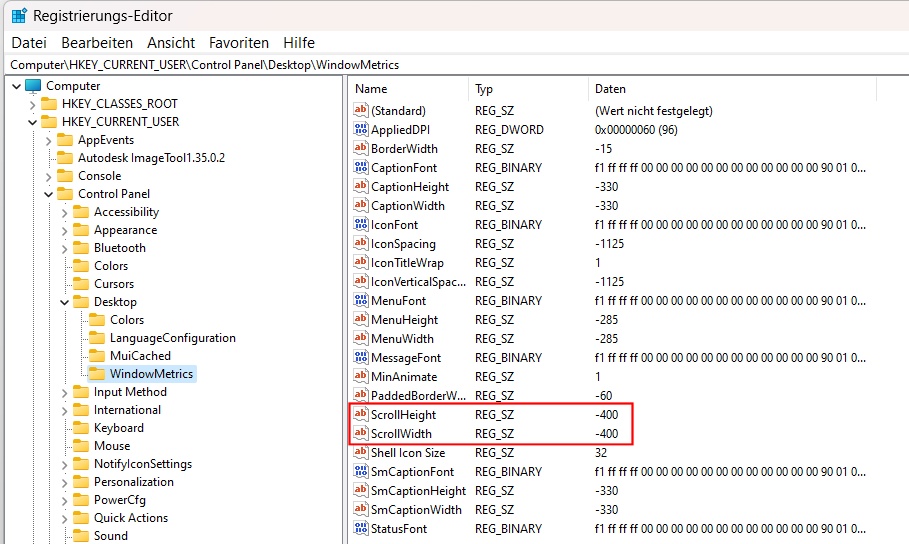Click the HKEY_CLASSES_ROOT folder icon
The height and width of the screenshot is (544, 909).
pos(49,104)
